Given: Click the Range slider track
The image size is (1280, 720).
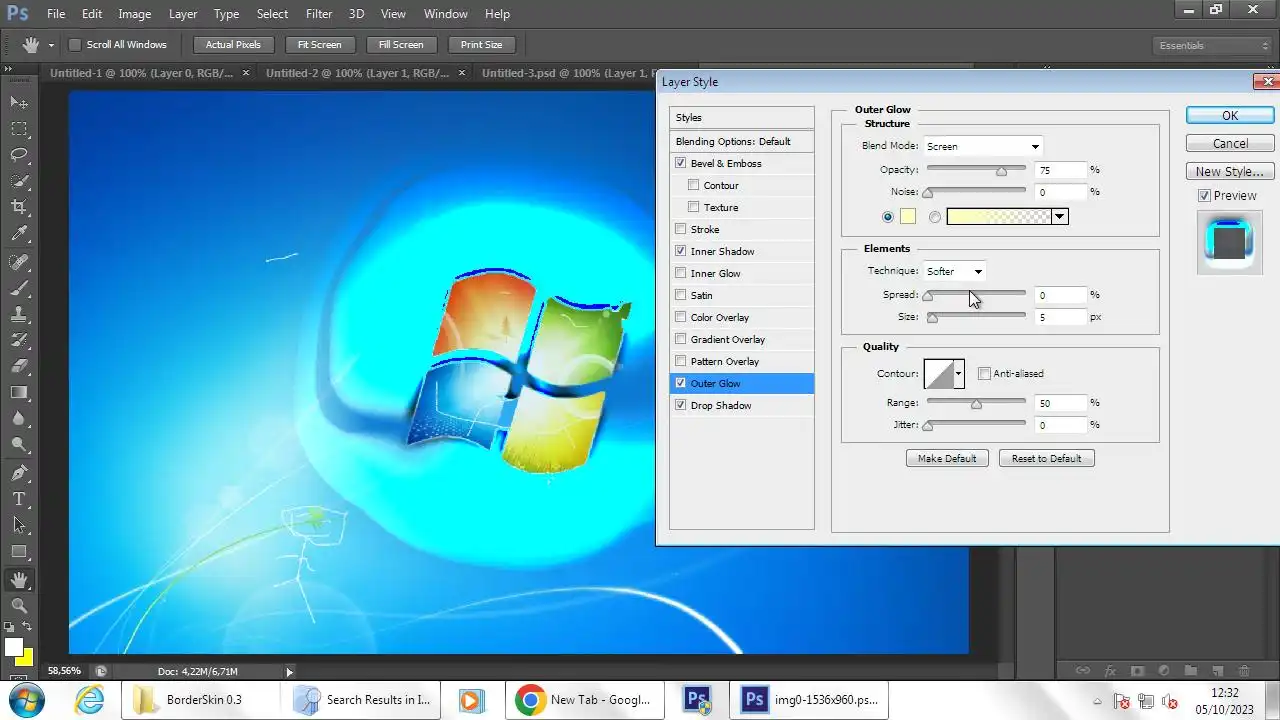Looking at the screenshot, I should tap(976, 403).
